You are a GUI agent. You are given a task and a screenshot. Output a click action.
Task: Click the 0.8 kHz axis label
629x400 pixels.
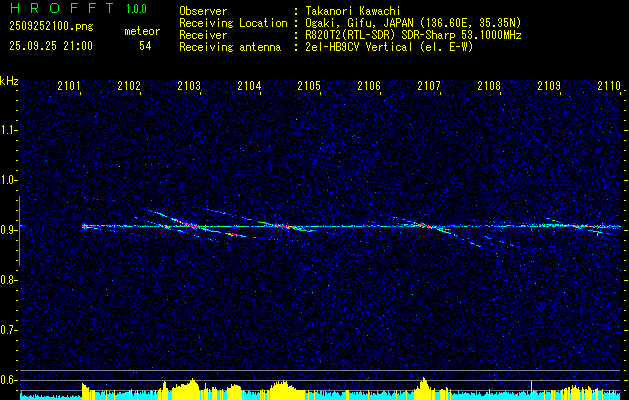pos(8,280)
